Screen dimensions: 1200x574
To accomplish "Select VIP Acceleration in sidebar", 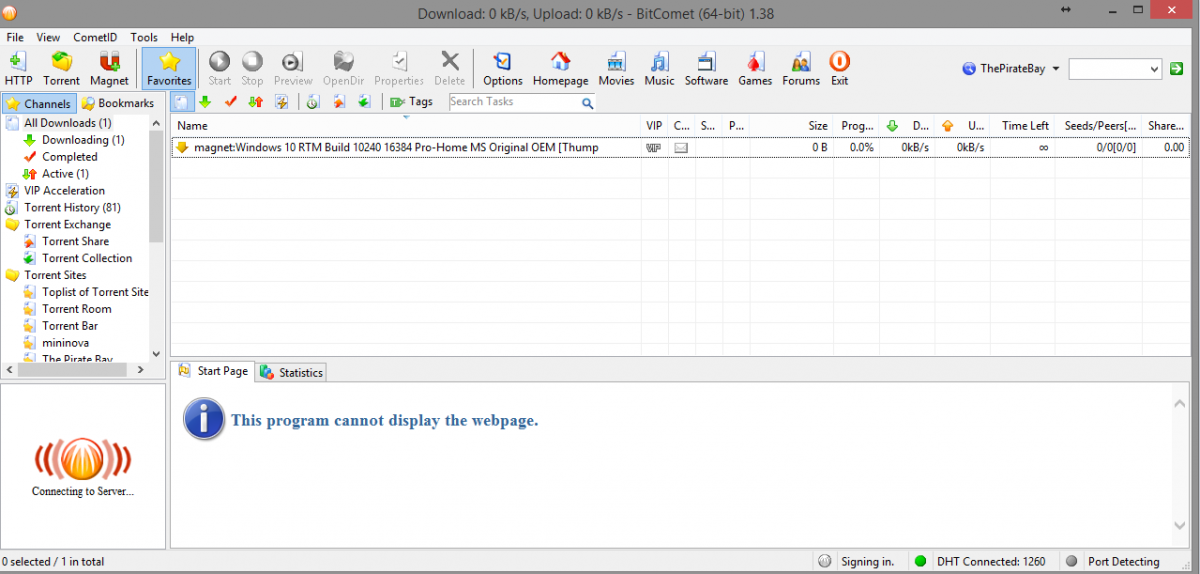I will (x=64, y=190).
